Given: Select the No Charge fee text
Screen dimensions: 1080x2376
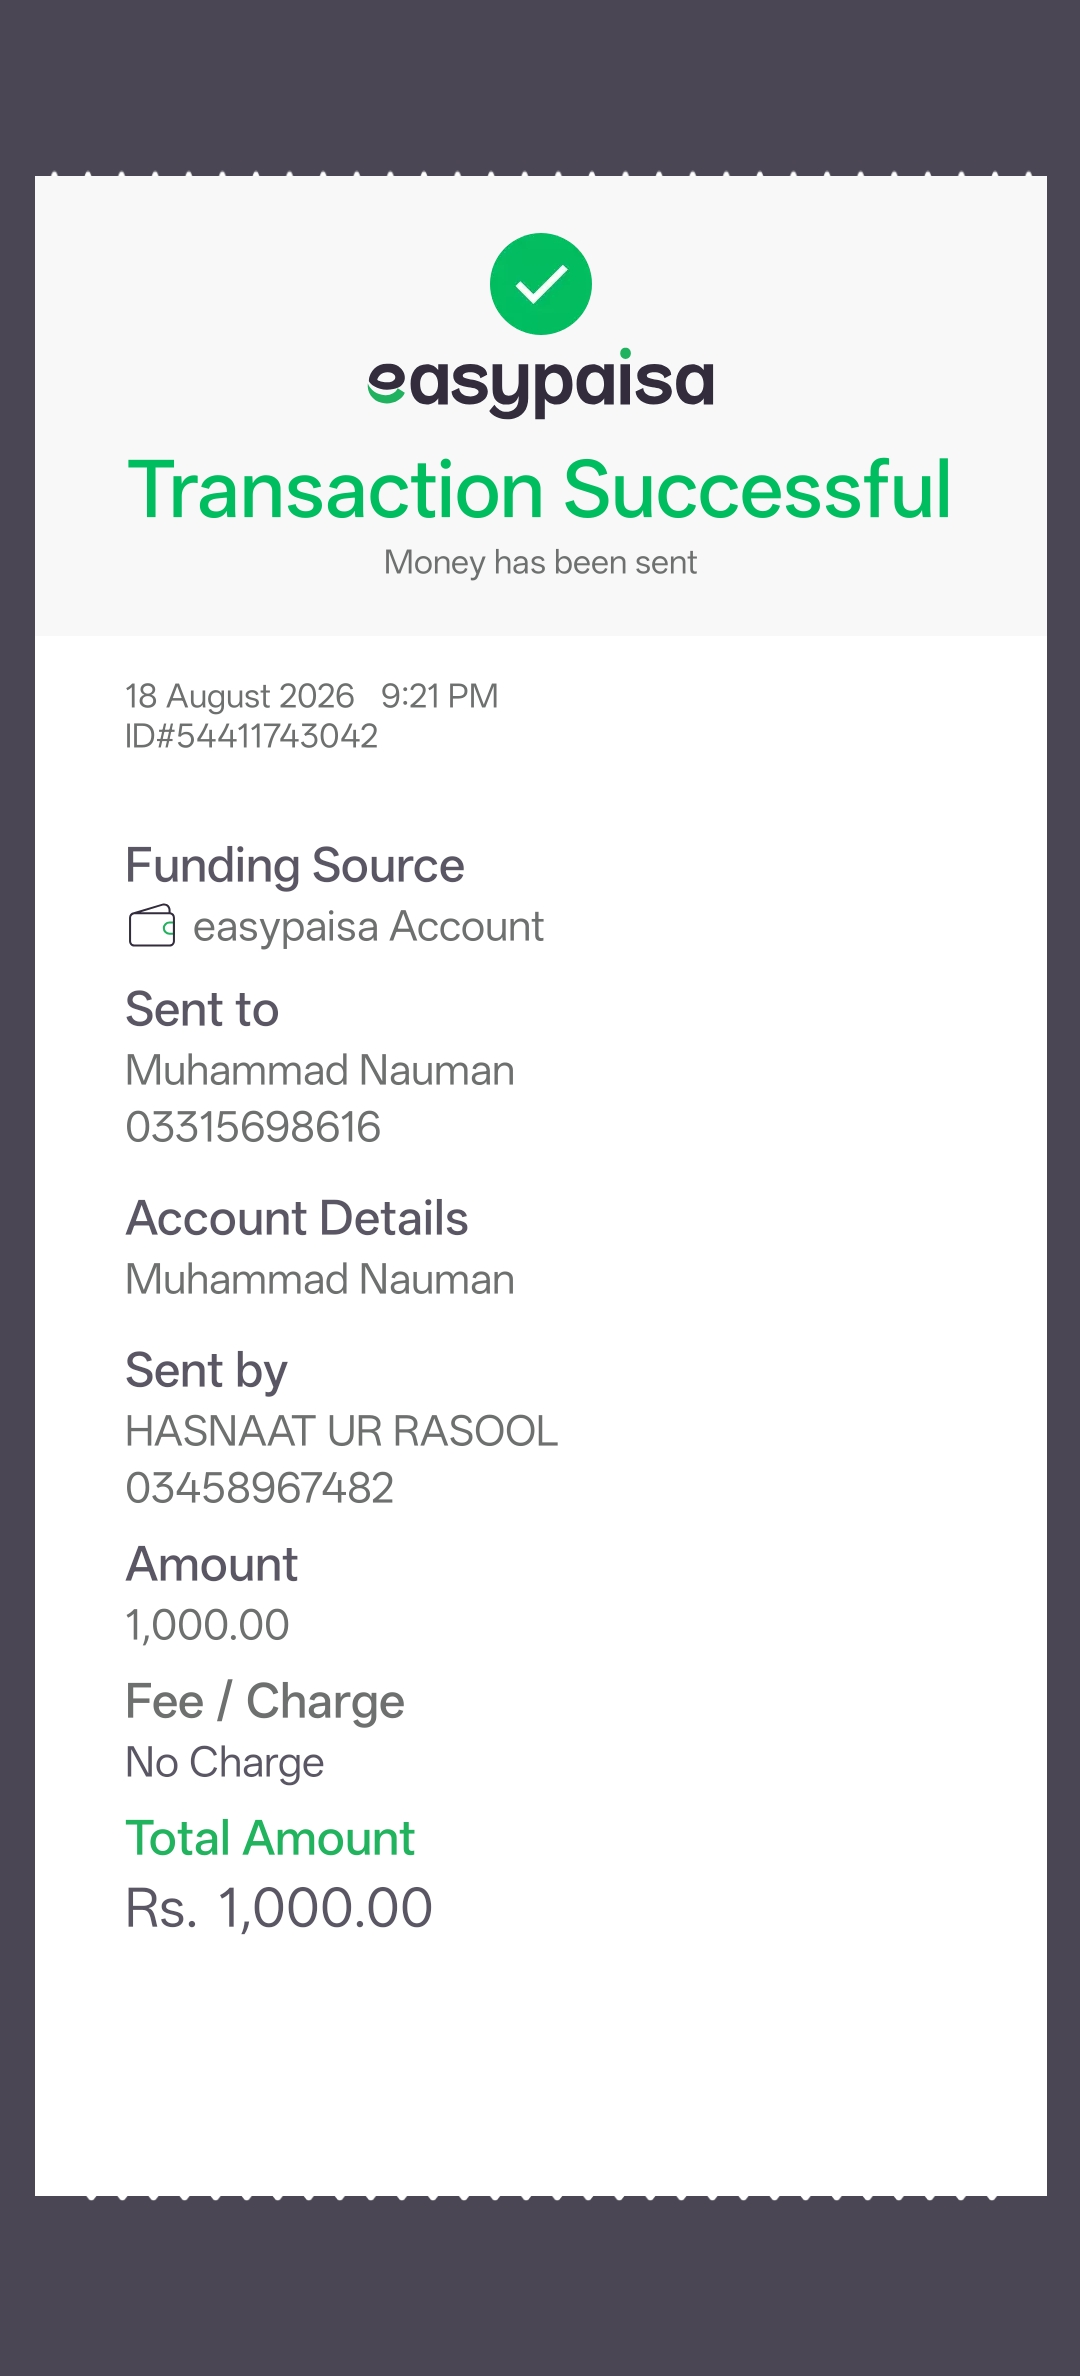Looking at the screenshot, I should pos(225,1763).
